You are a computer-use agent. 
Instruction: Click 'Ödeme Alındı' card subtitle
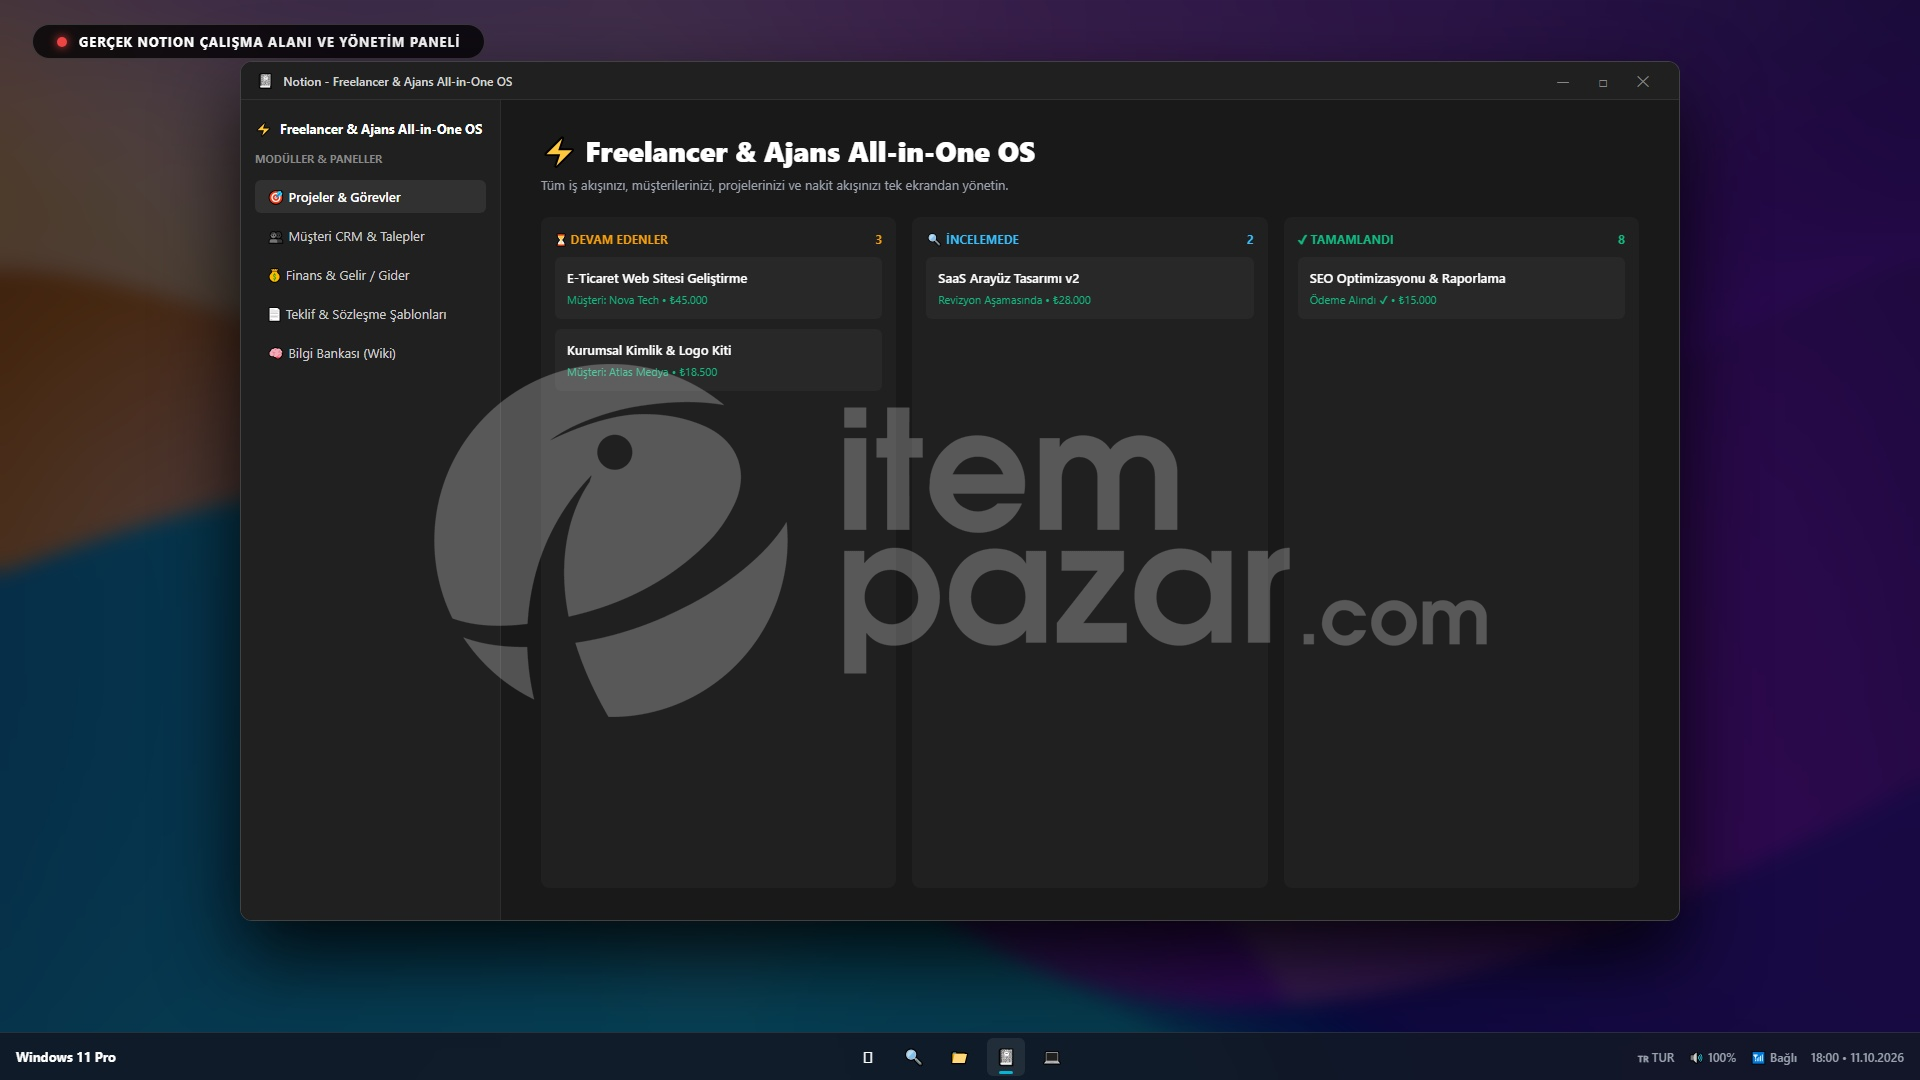tap(1342, 300)
